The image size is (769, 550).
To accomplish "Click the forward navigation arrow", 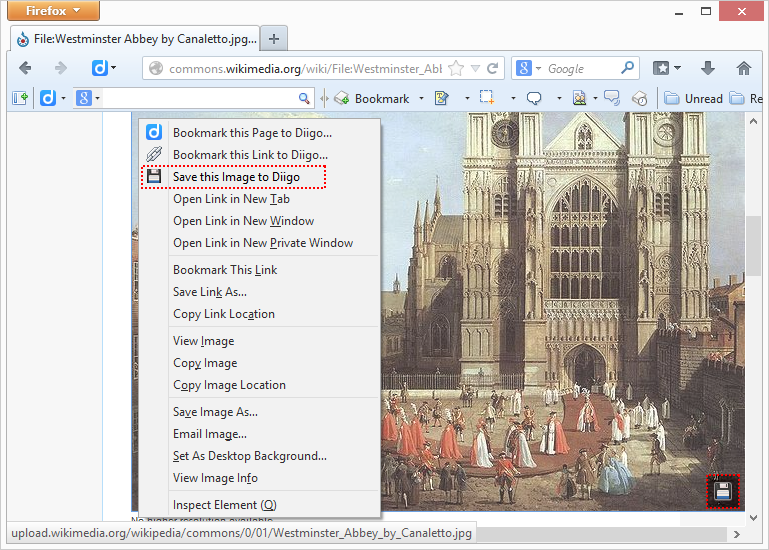I will point(60,68).
